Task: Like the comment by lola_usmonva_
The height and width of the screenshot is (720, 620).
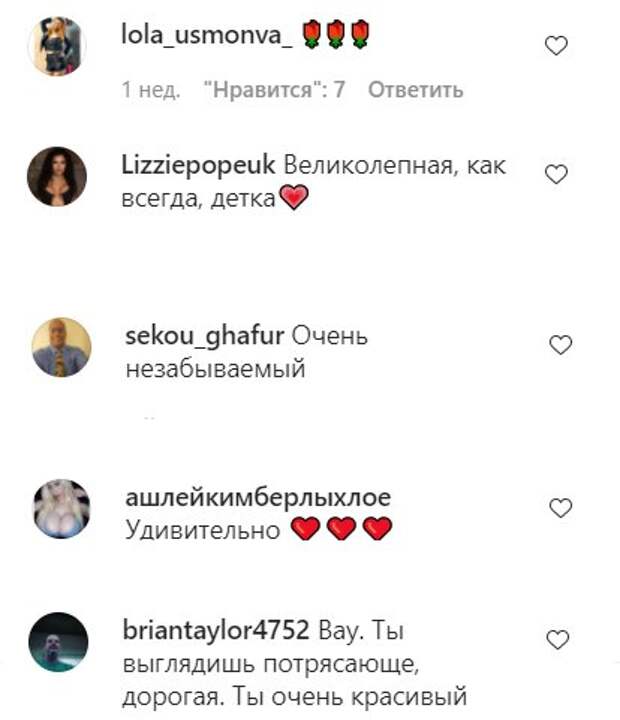Action: [x=556, y=46]
